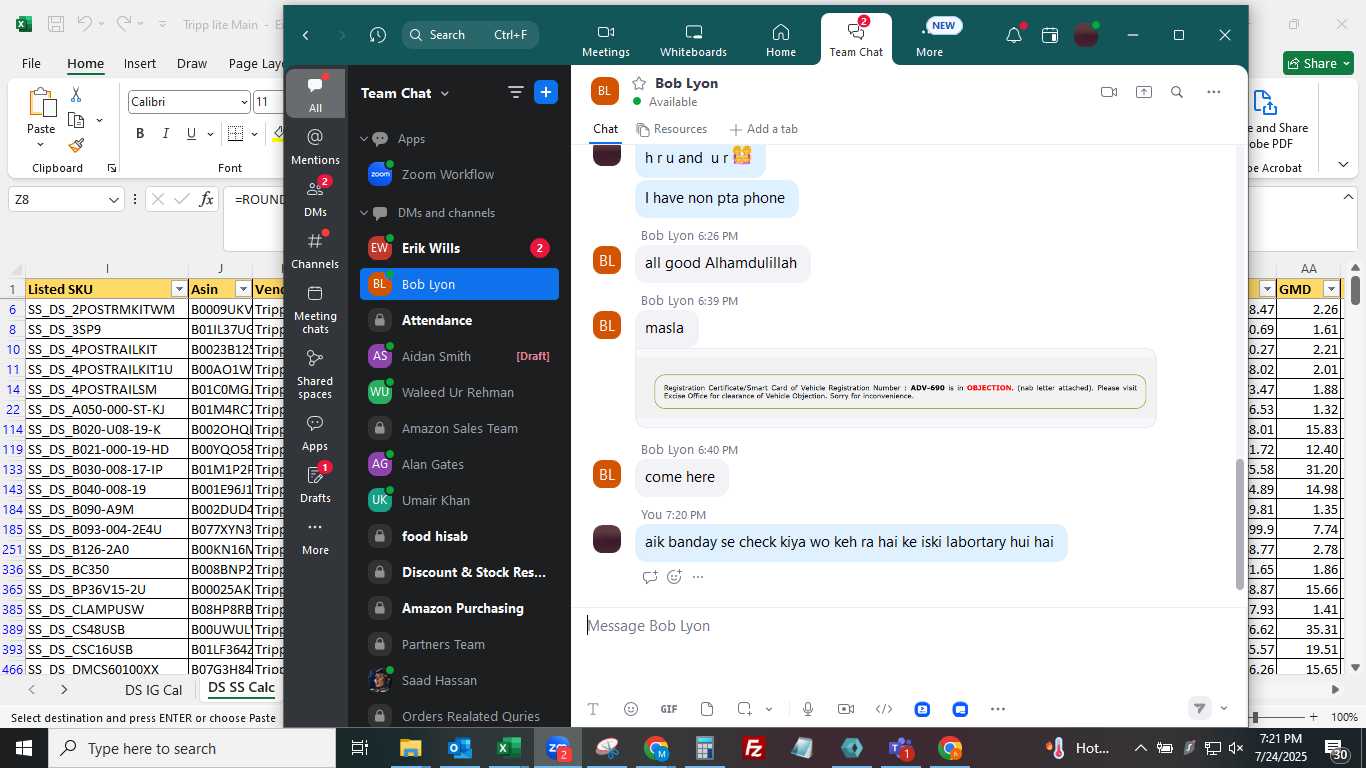Open more chat options in header
This screenshot has height=768, width=1366.
point(1213,92)
